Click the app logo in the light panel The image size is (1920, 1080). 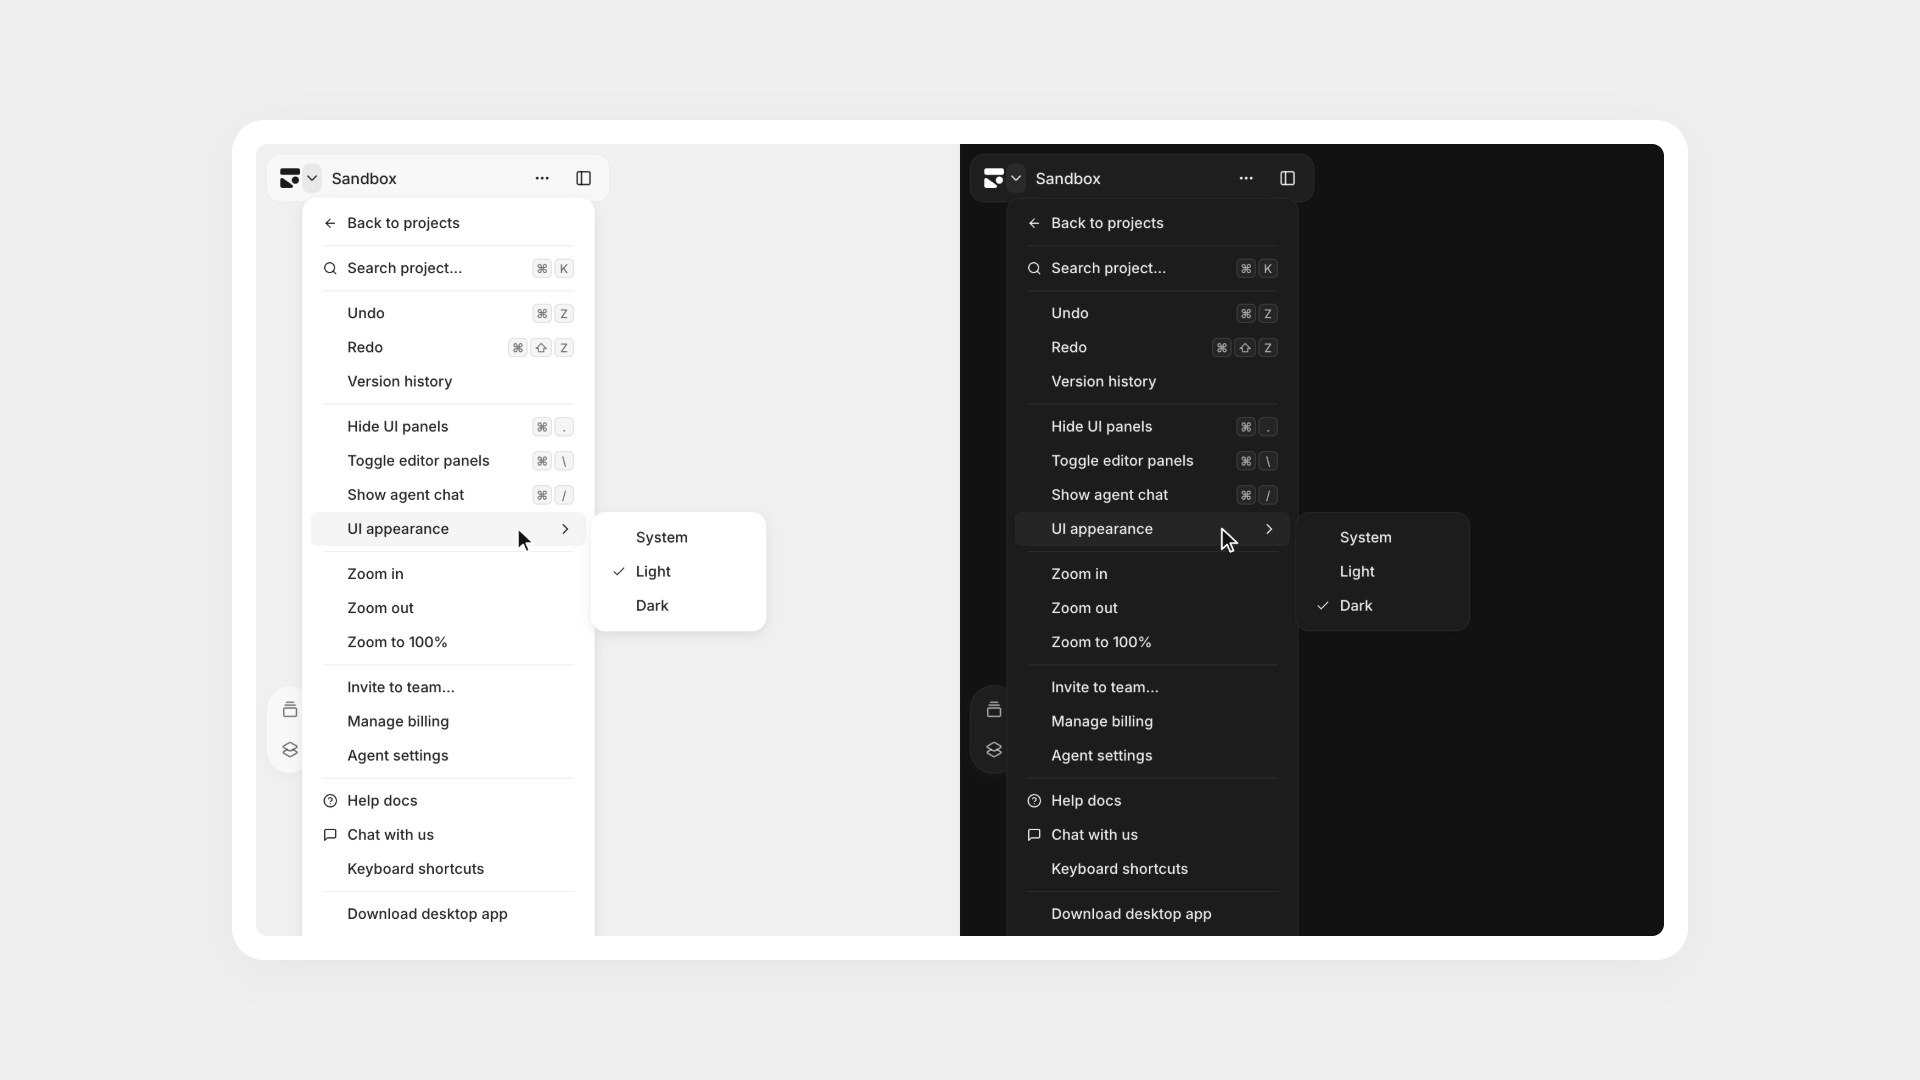click(290, 178)
